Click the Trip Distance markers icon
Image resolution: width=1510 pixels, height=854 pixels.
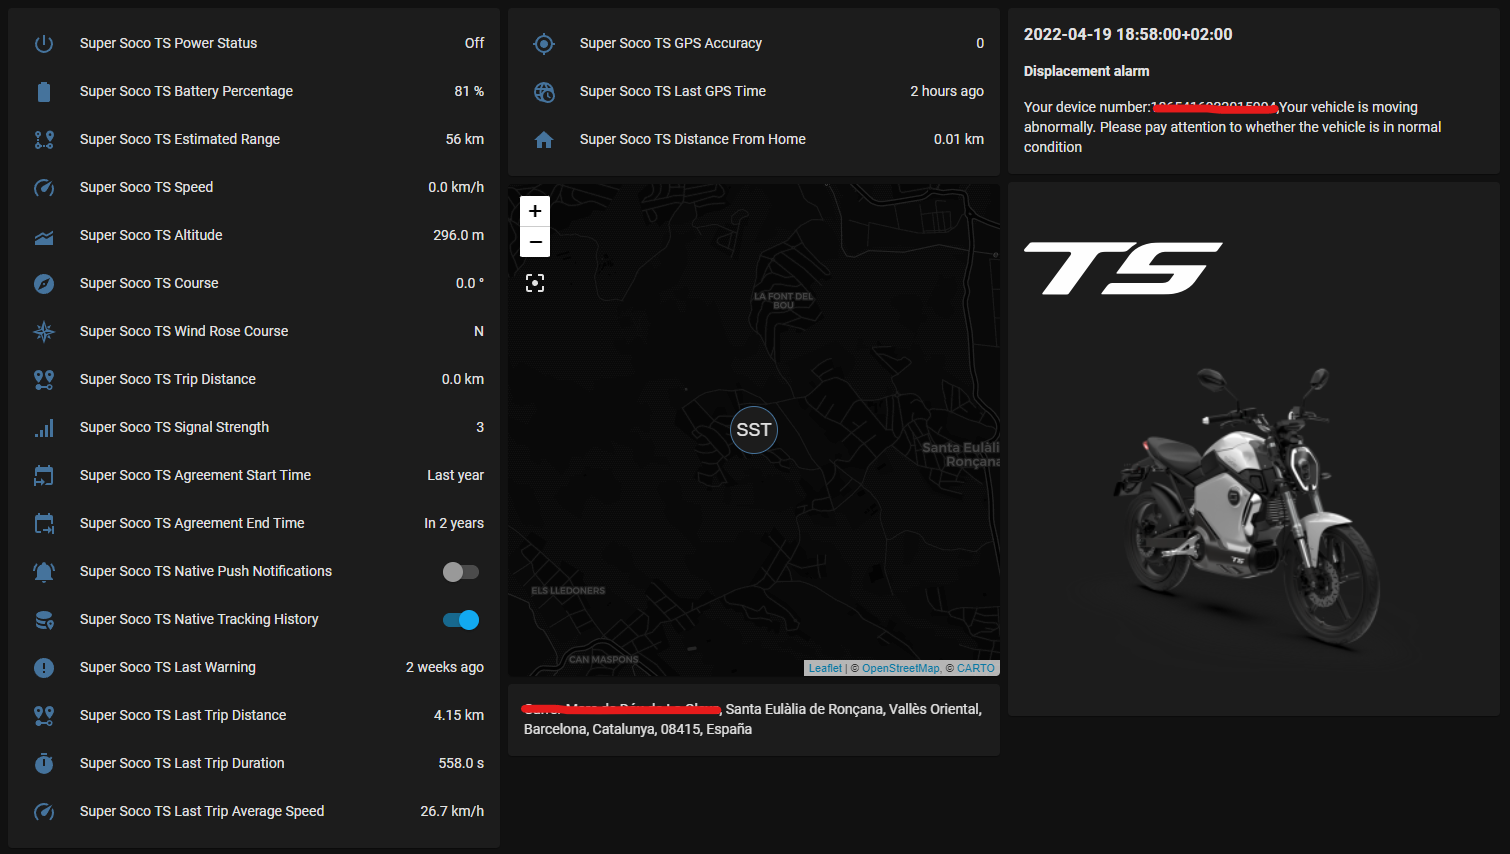[44, 379]
